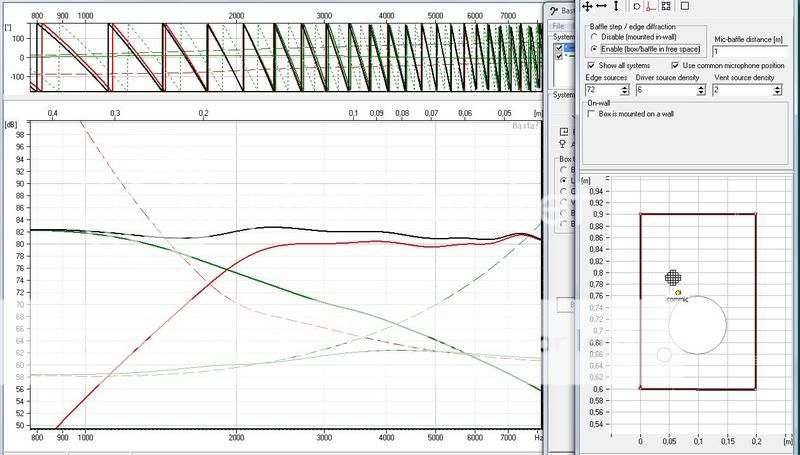The image size is (800, 455).
Task: Click the Vent source density value field
Action: click(742, 90)
